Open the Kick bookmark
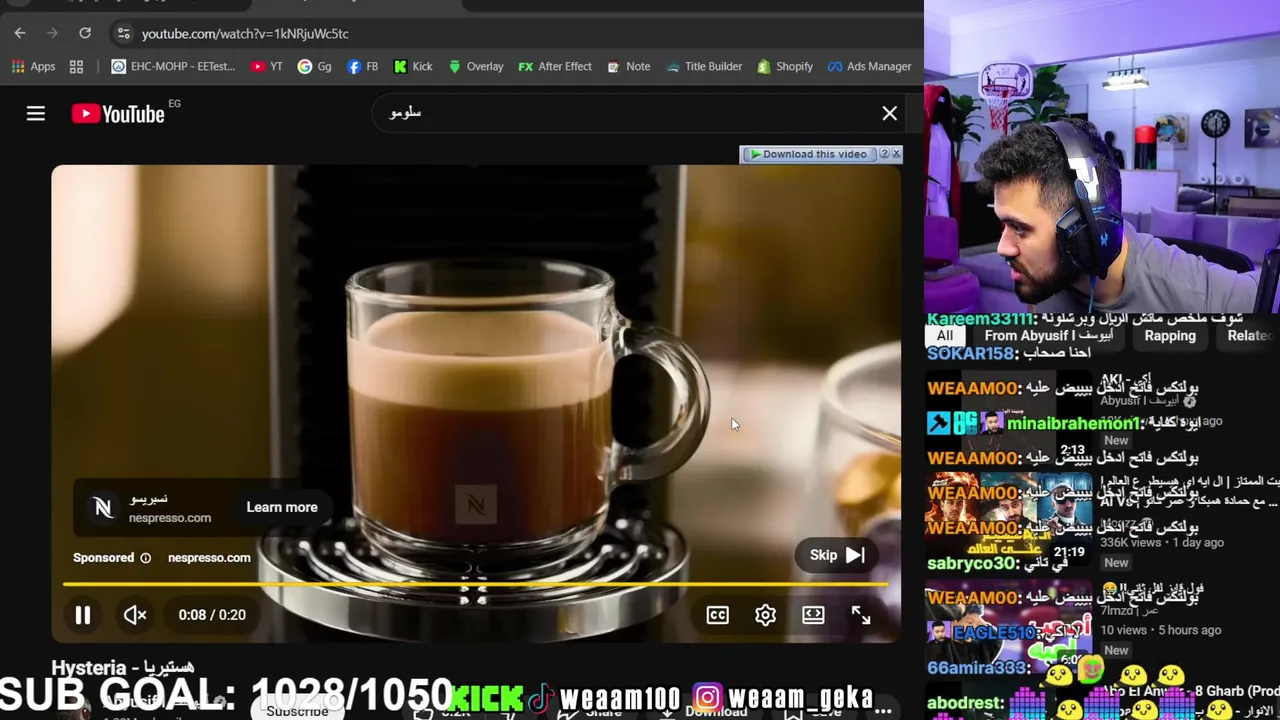The width and height of the screenshot is (1280, 720). 413,67
